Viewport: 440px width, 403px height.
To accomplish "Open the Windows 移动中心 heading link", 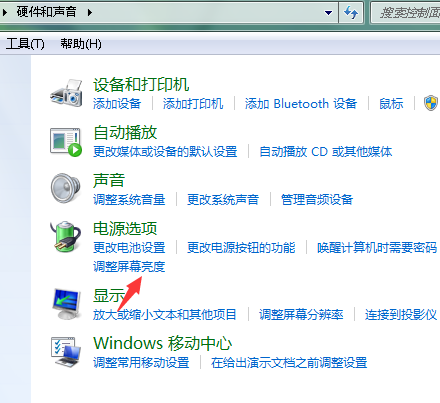I will point(163,343).
